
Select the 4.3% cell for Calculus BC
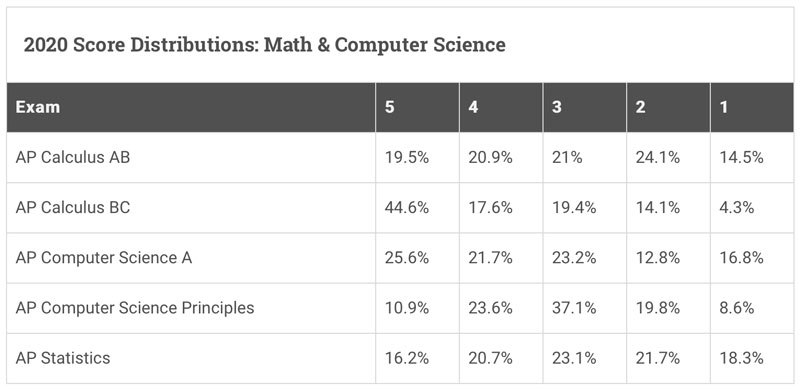[752, 208]
